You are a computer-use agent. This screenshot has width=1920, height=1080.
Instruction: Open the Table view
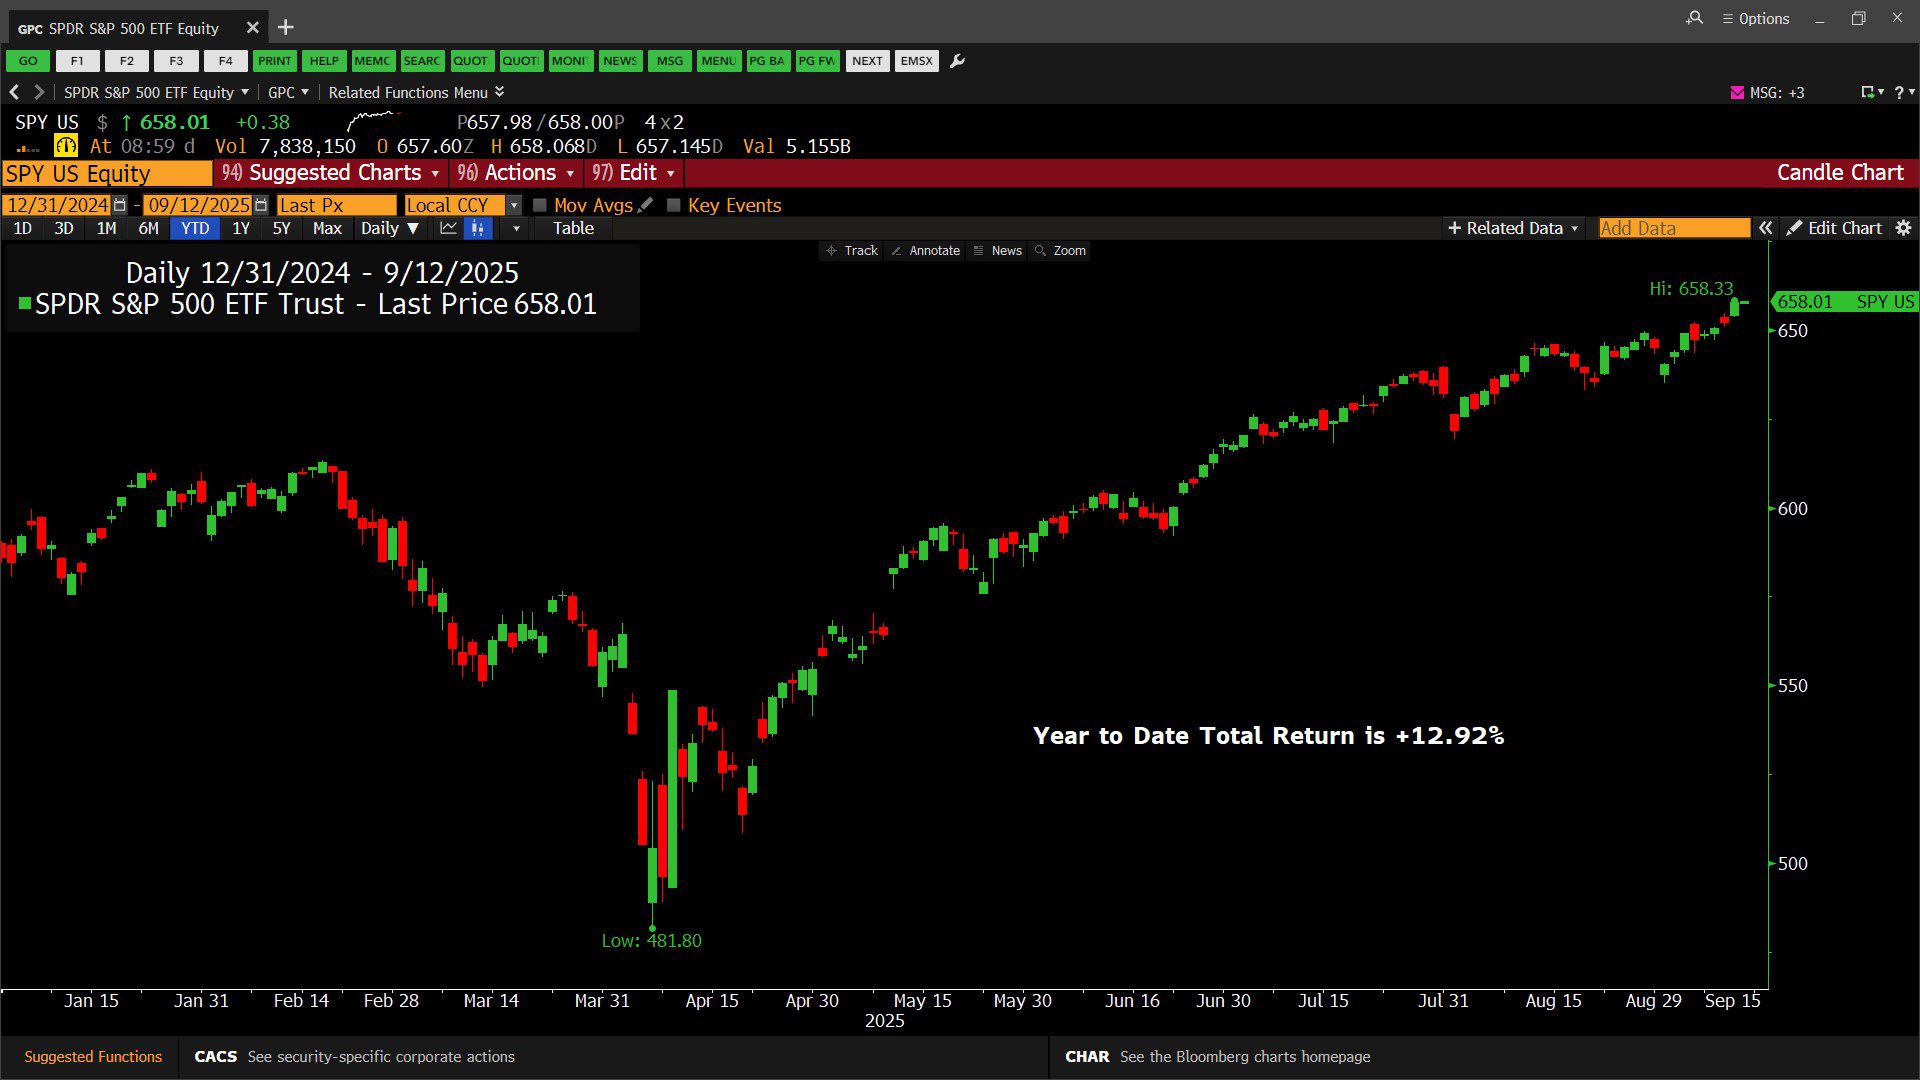click(x=573, y=228)
